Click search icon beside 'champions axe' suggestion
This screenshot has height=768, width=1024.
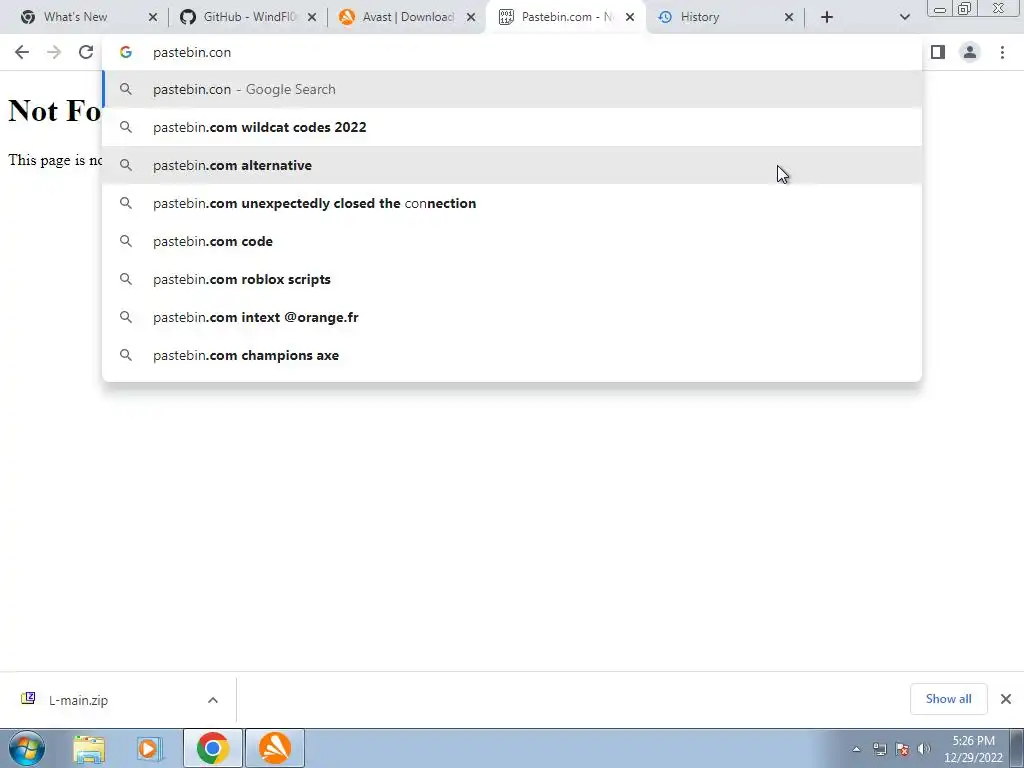click(x=125, y=355)
